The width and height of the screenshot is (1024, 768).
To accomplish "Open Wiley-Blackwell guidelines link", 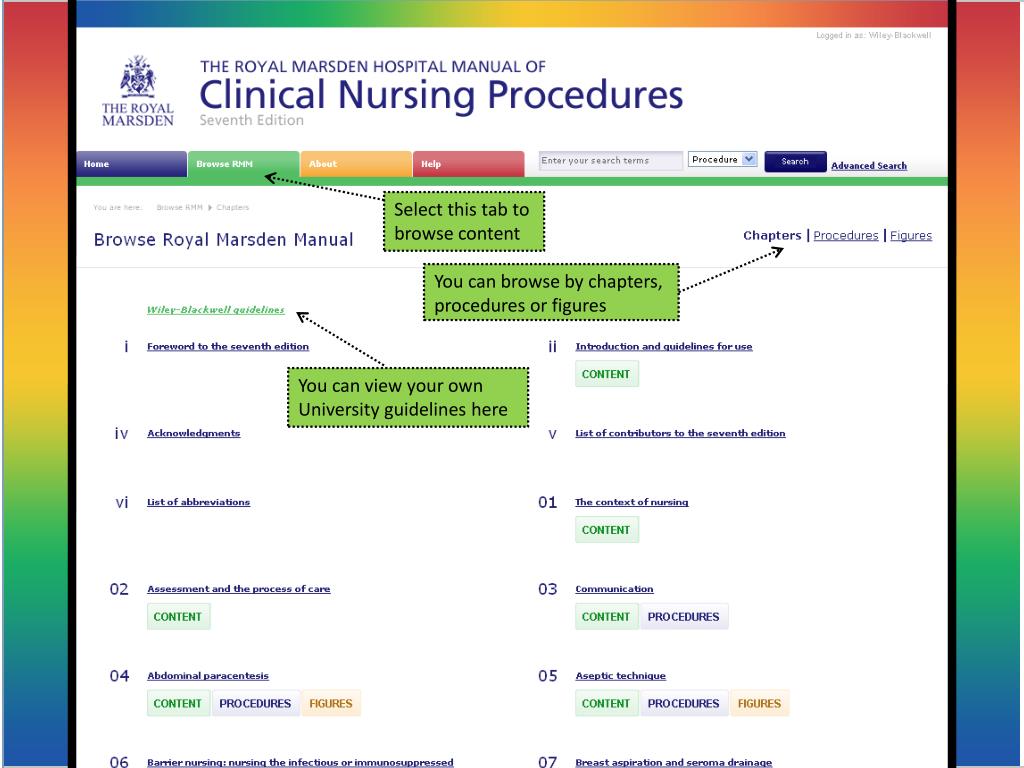I will (216, 310).
